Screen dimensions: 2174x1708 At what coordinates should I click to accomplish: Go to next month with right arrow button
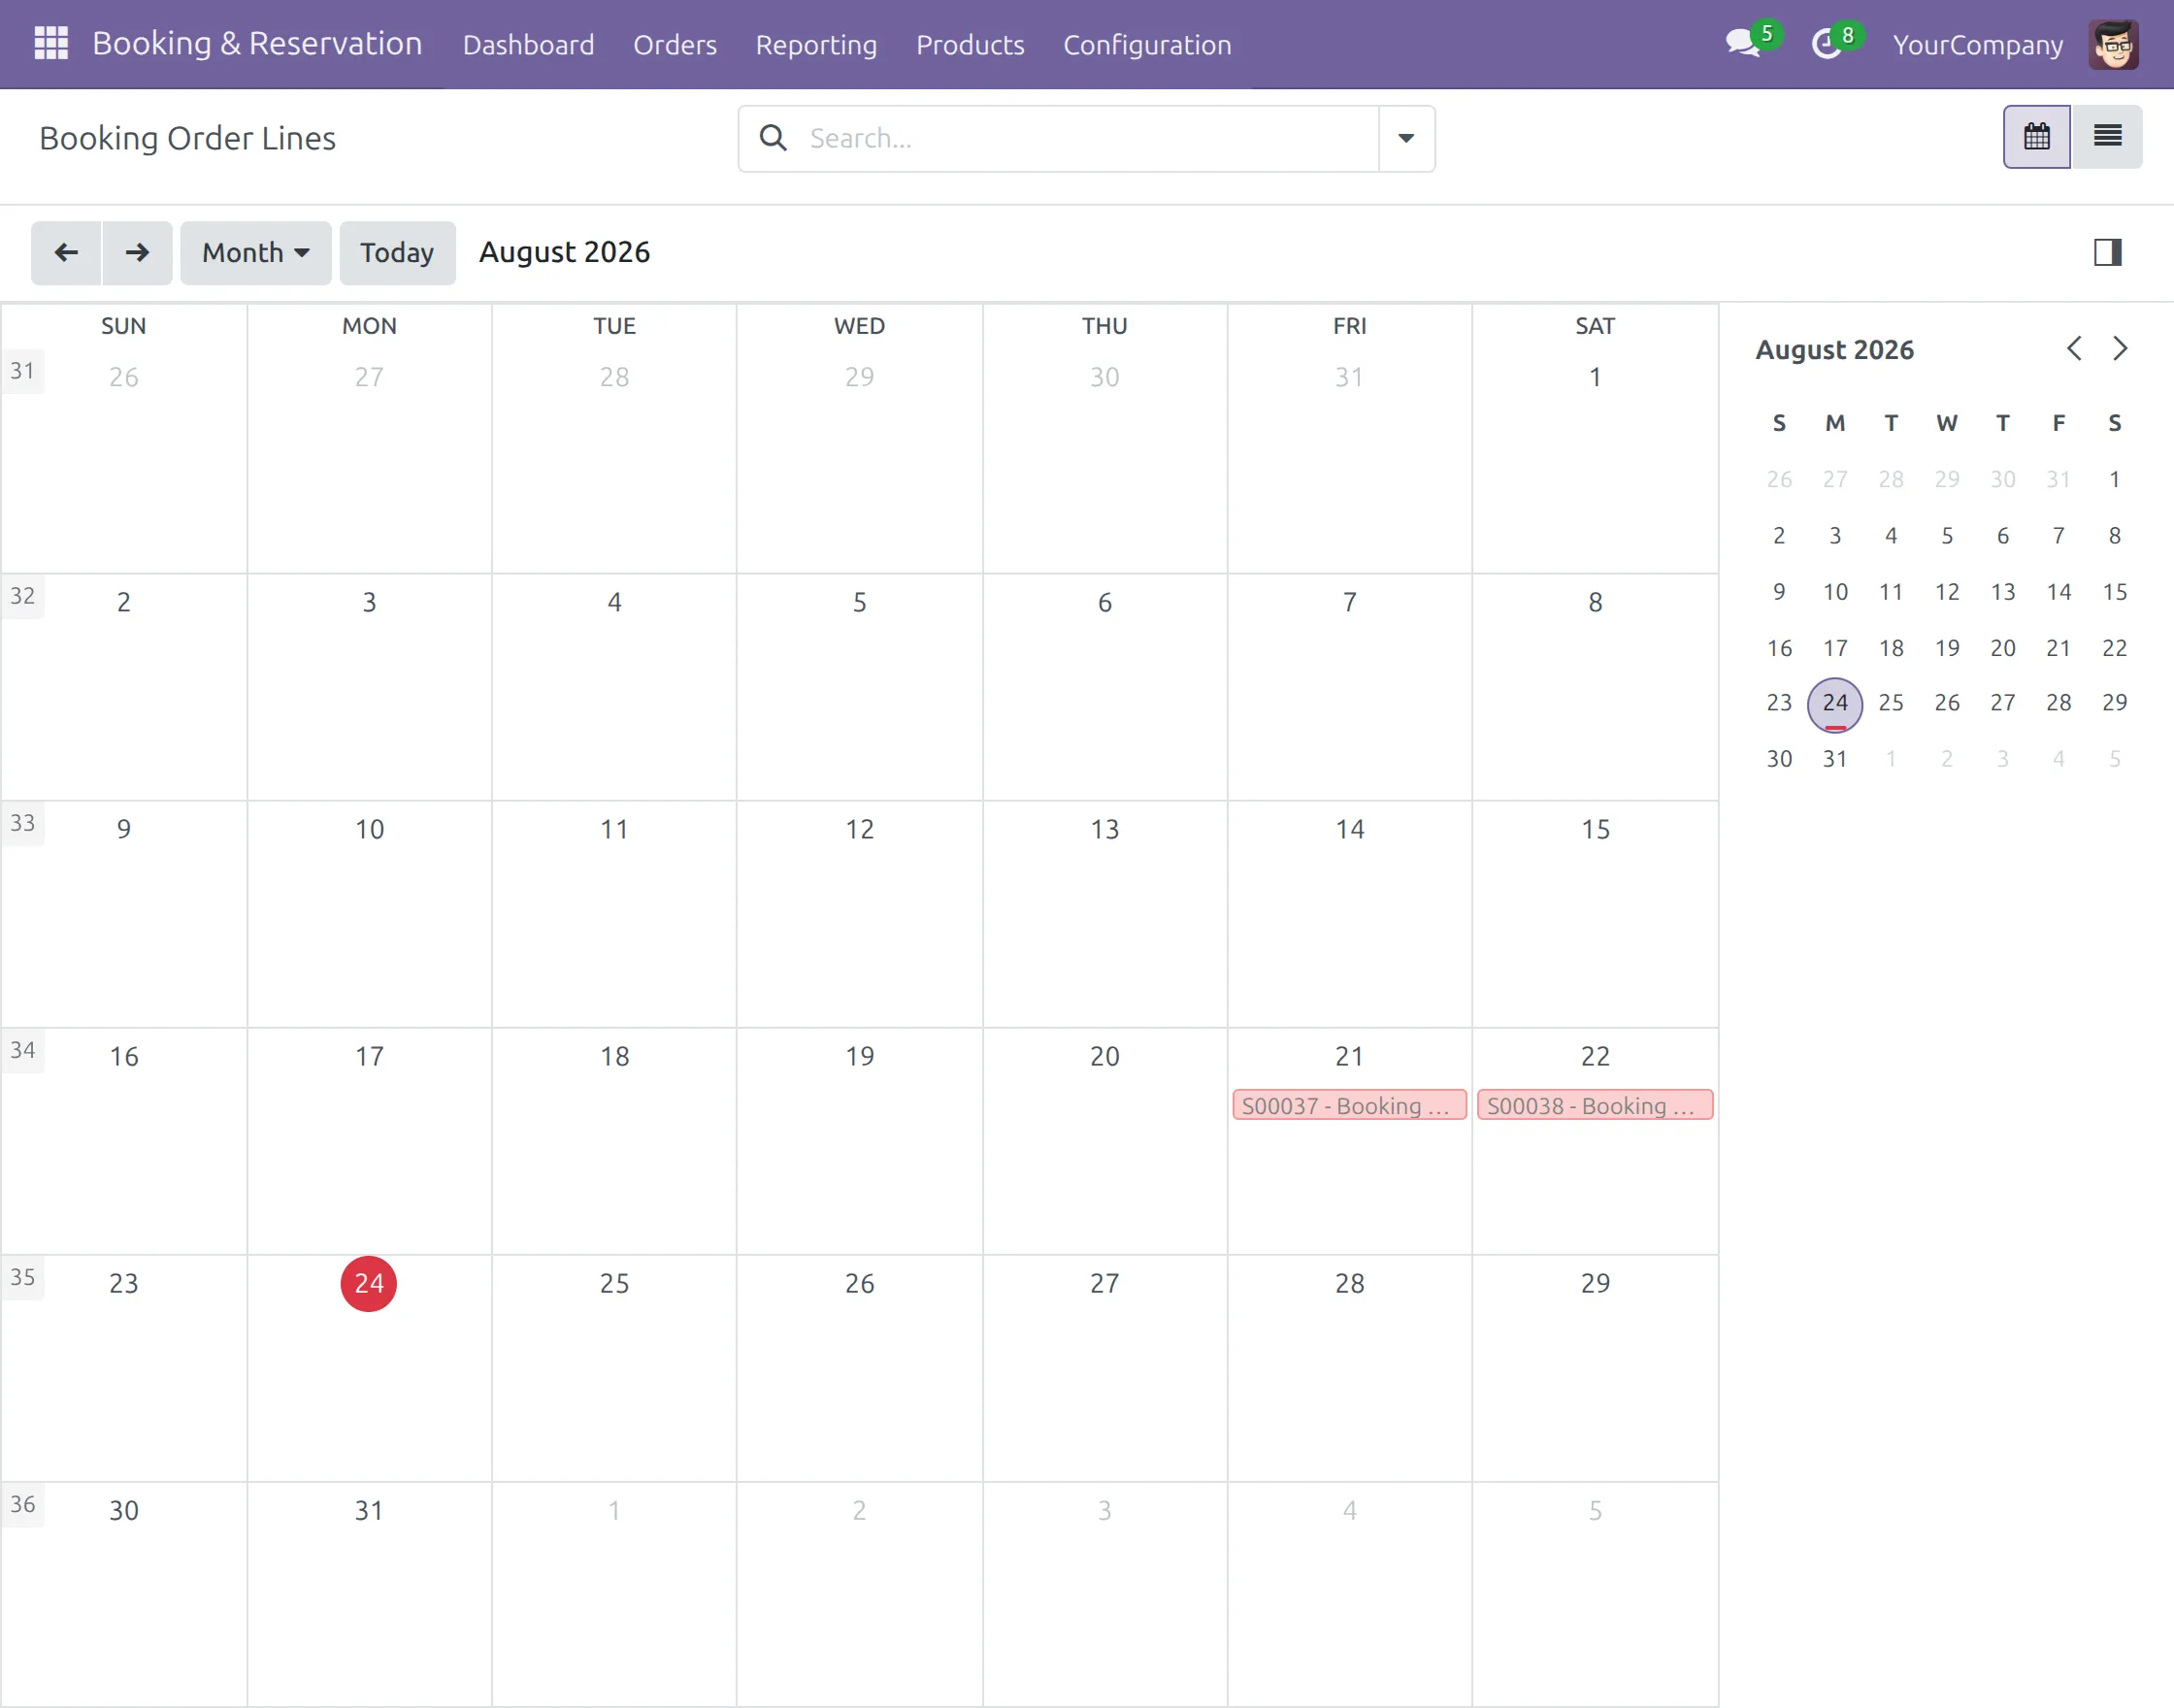(137, 253)
